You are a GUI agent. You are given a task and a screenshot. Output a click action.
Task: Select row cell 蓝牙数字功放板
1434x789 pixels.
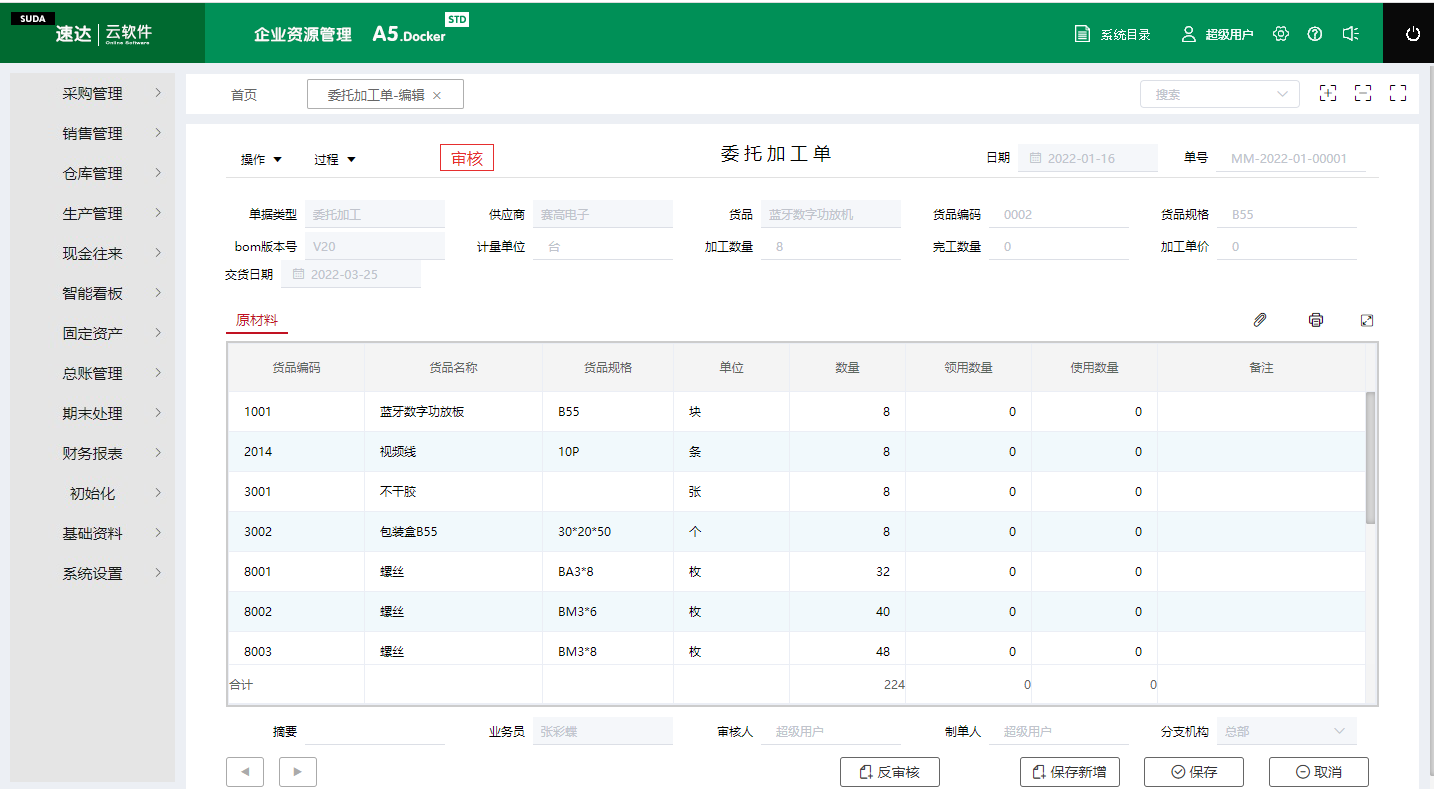point(453,411)
